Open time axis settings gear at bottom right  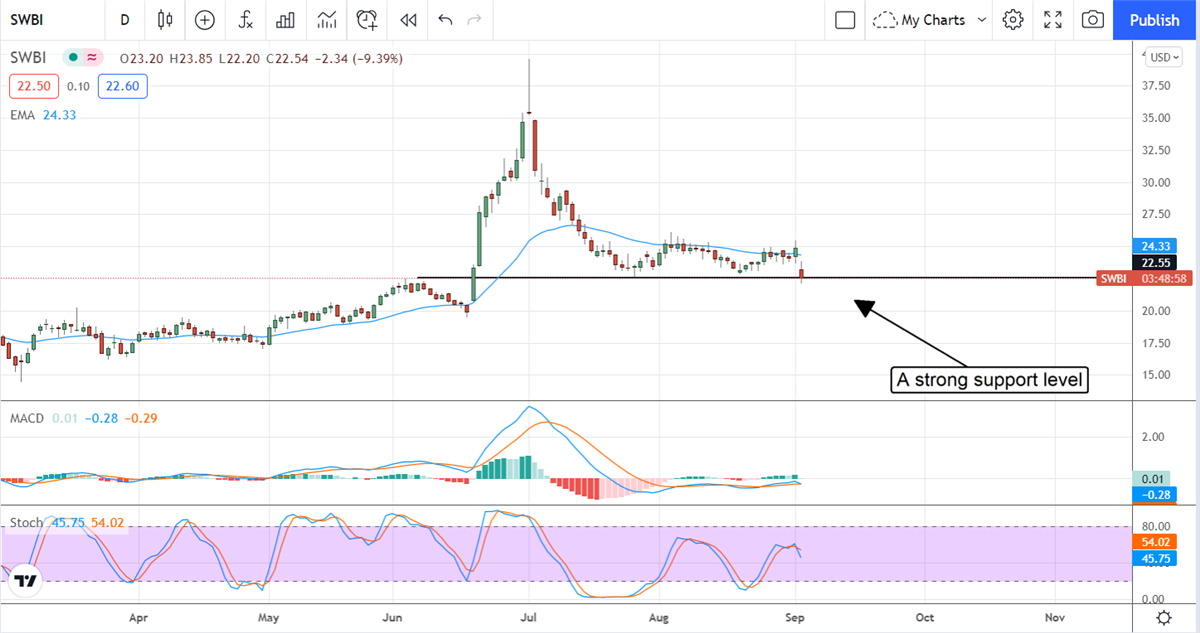click(1164, 617)
